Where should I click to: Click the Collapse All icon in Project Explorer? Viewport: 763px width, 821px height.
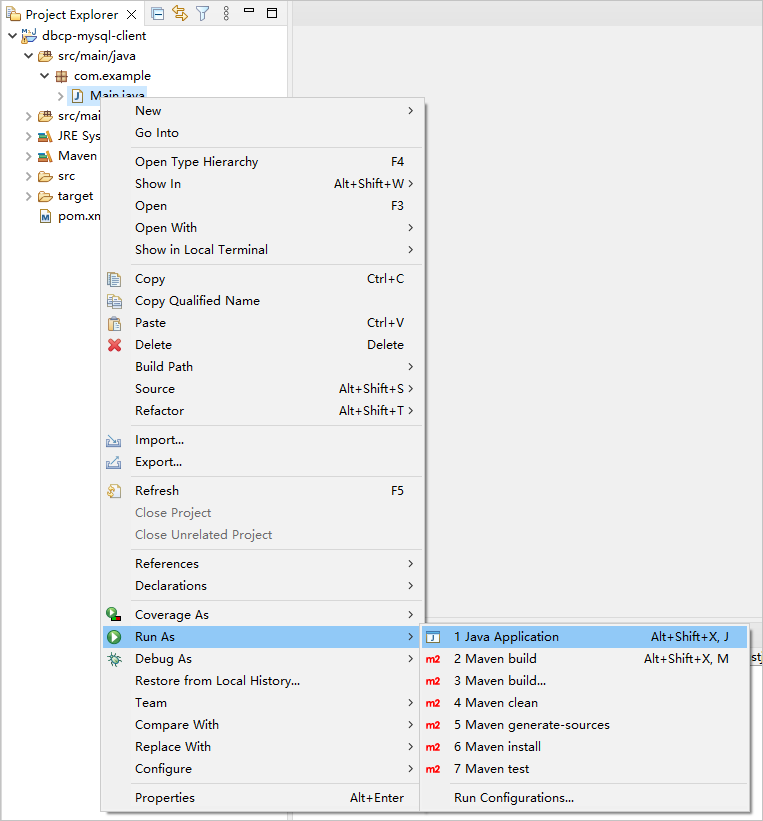click(x=157, y=13)
